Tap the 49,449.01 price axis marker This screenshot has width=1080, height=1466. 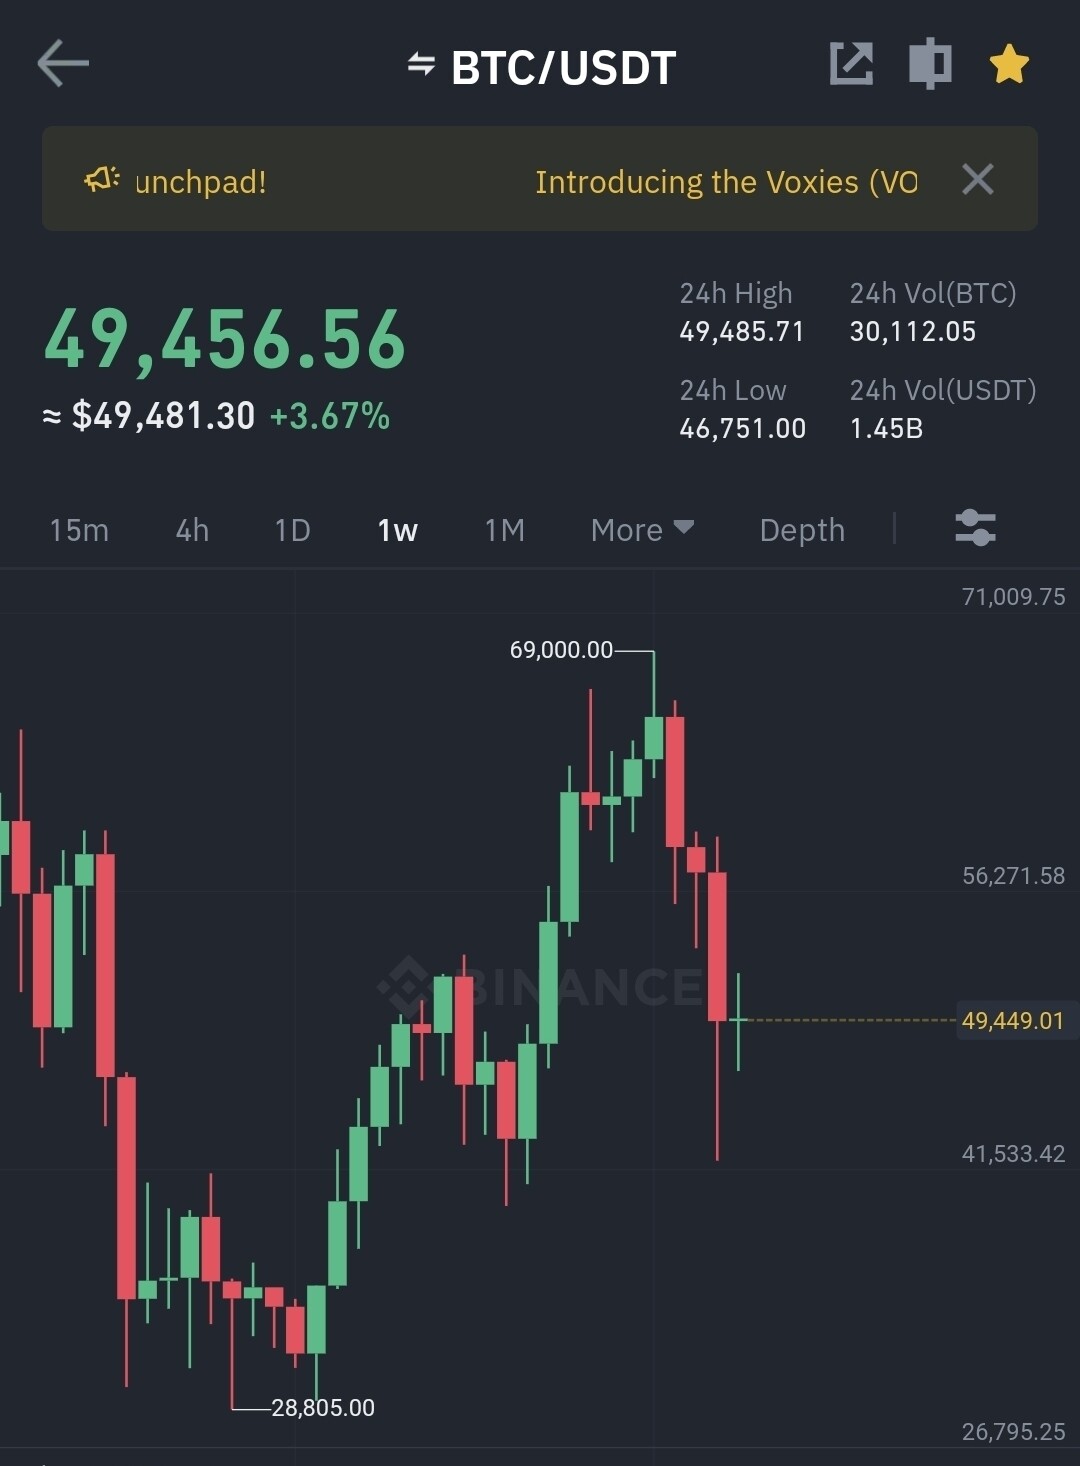[x=1012, y=1021]
